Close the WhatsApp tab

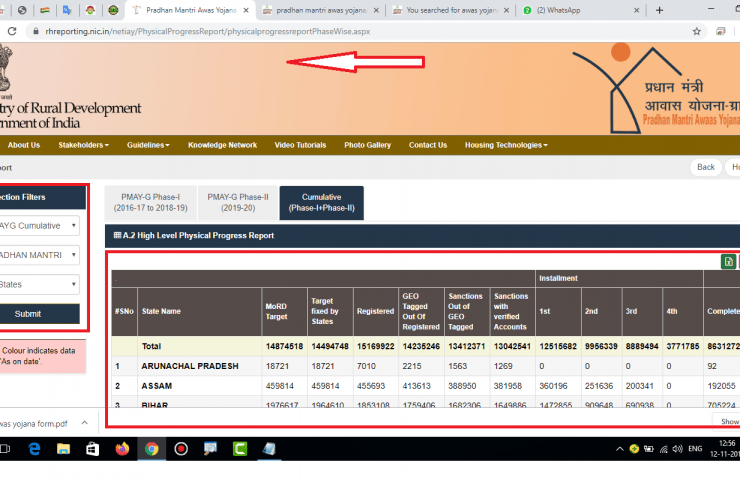(637, 10)
